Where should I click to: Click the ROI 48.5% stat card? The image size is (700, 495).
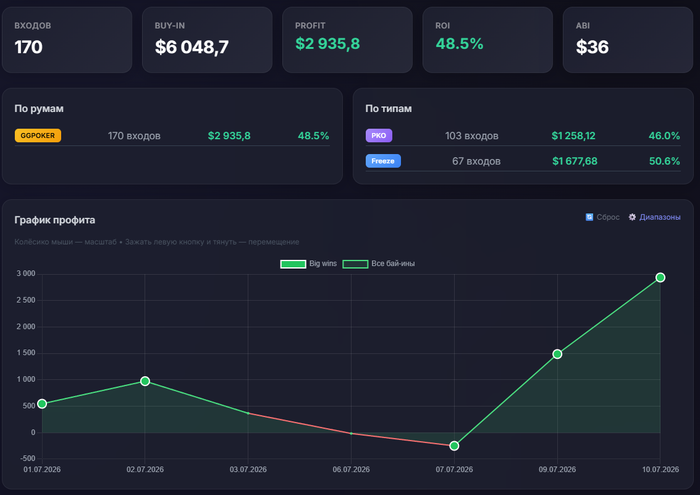[488, 40]
